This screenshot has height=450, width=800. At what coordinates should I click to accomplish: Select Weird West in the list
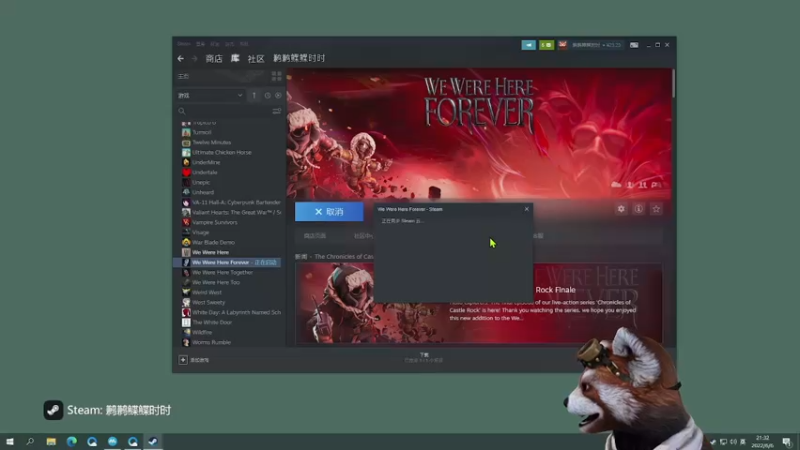pyautogui.click(x=207, y=292)
